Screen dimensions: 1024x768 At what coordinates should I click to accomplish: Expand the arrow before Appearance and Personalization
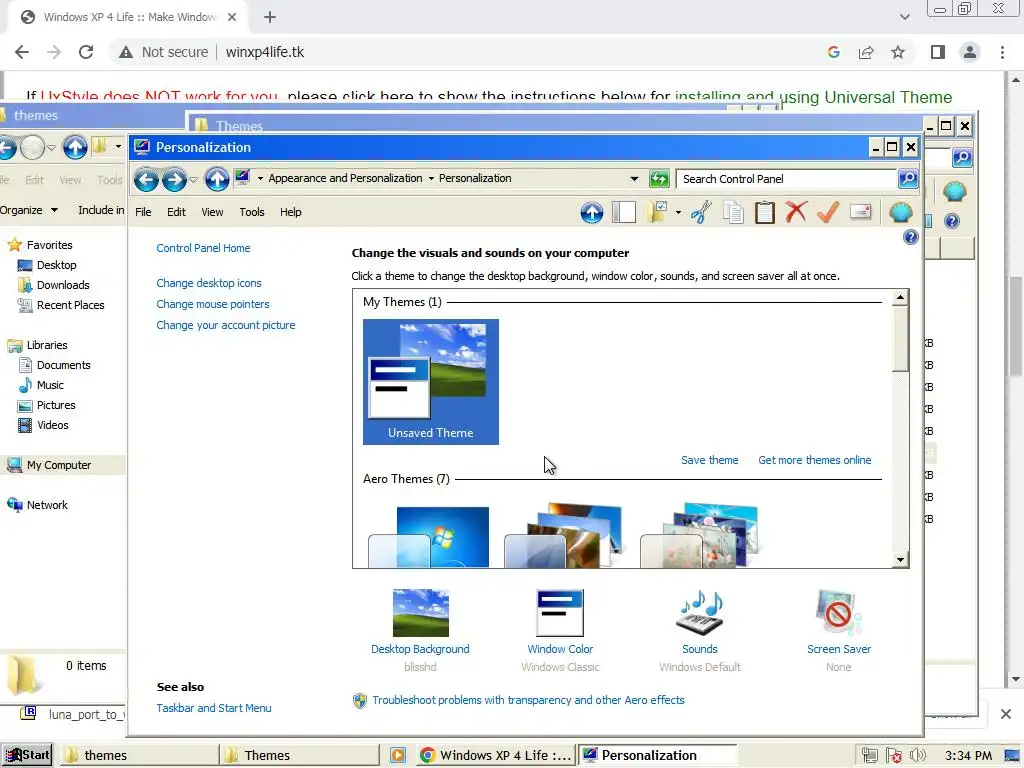[260, 178]
